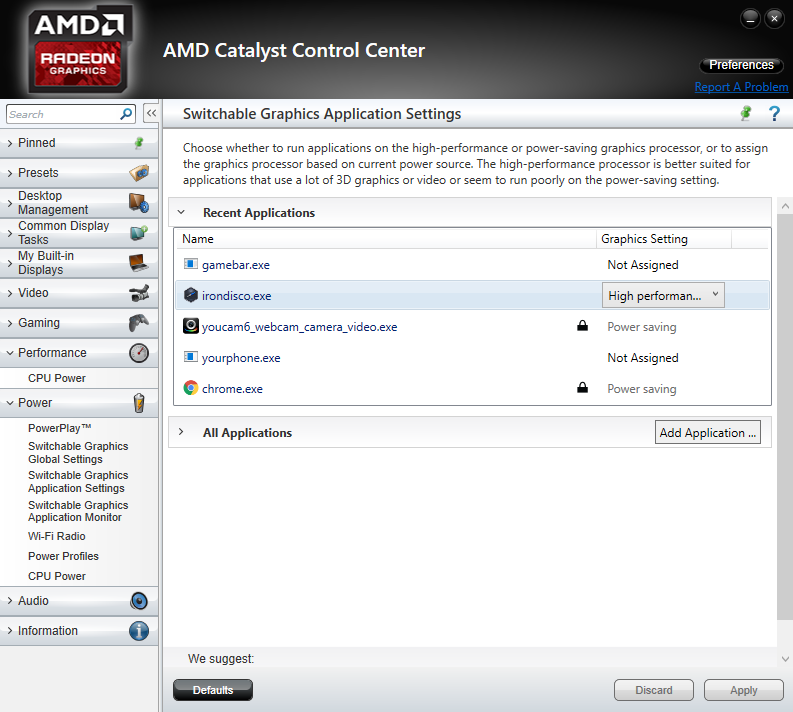Click the Desktop Management icon
This screenshot has height=712, width=793.
139,203
